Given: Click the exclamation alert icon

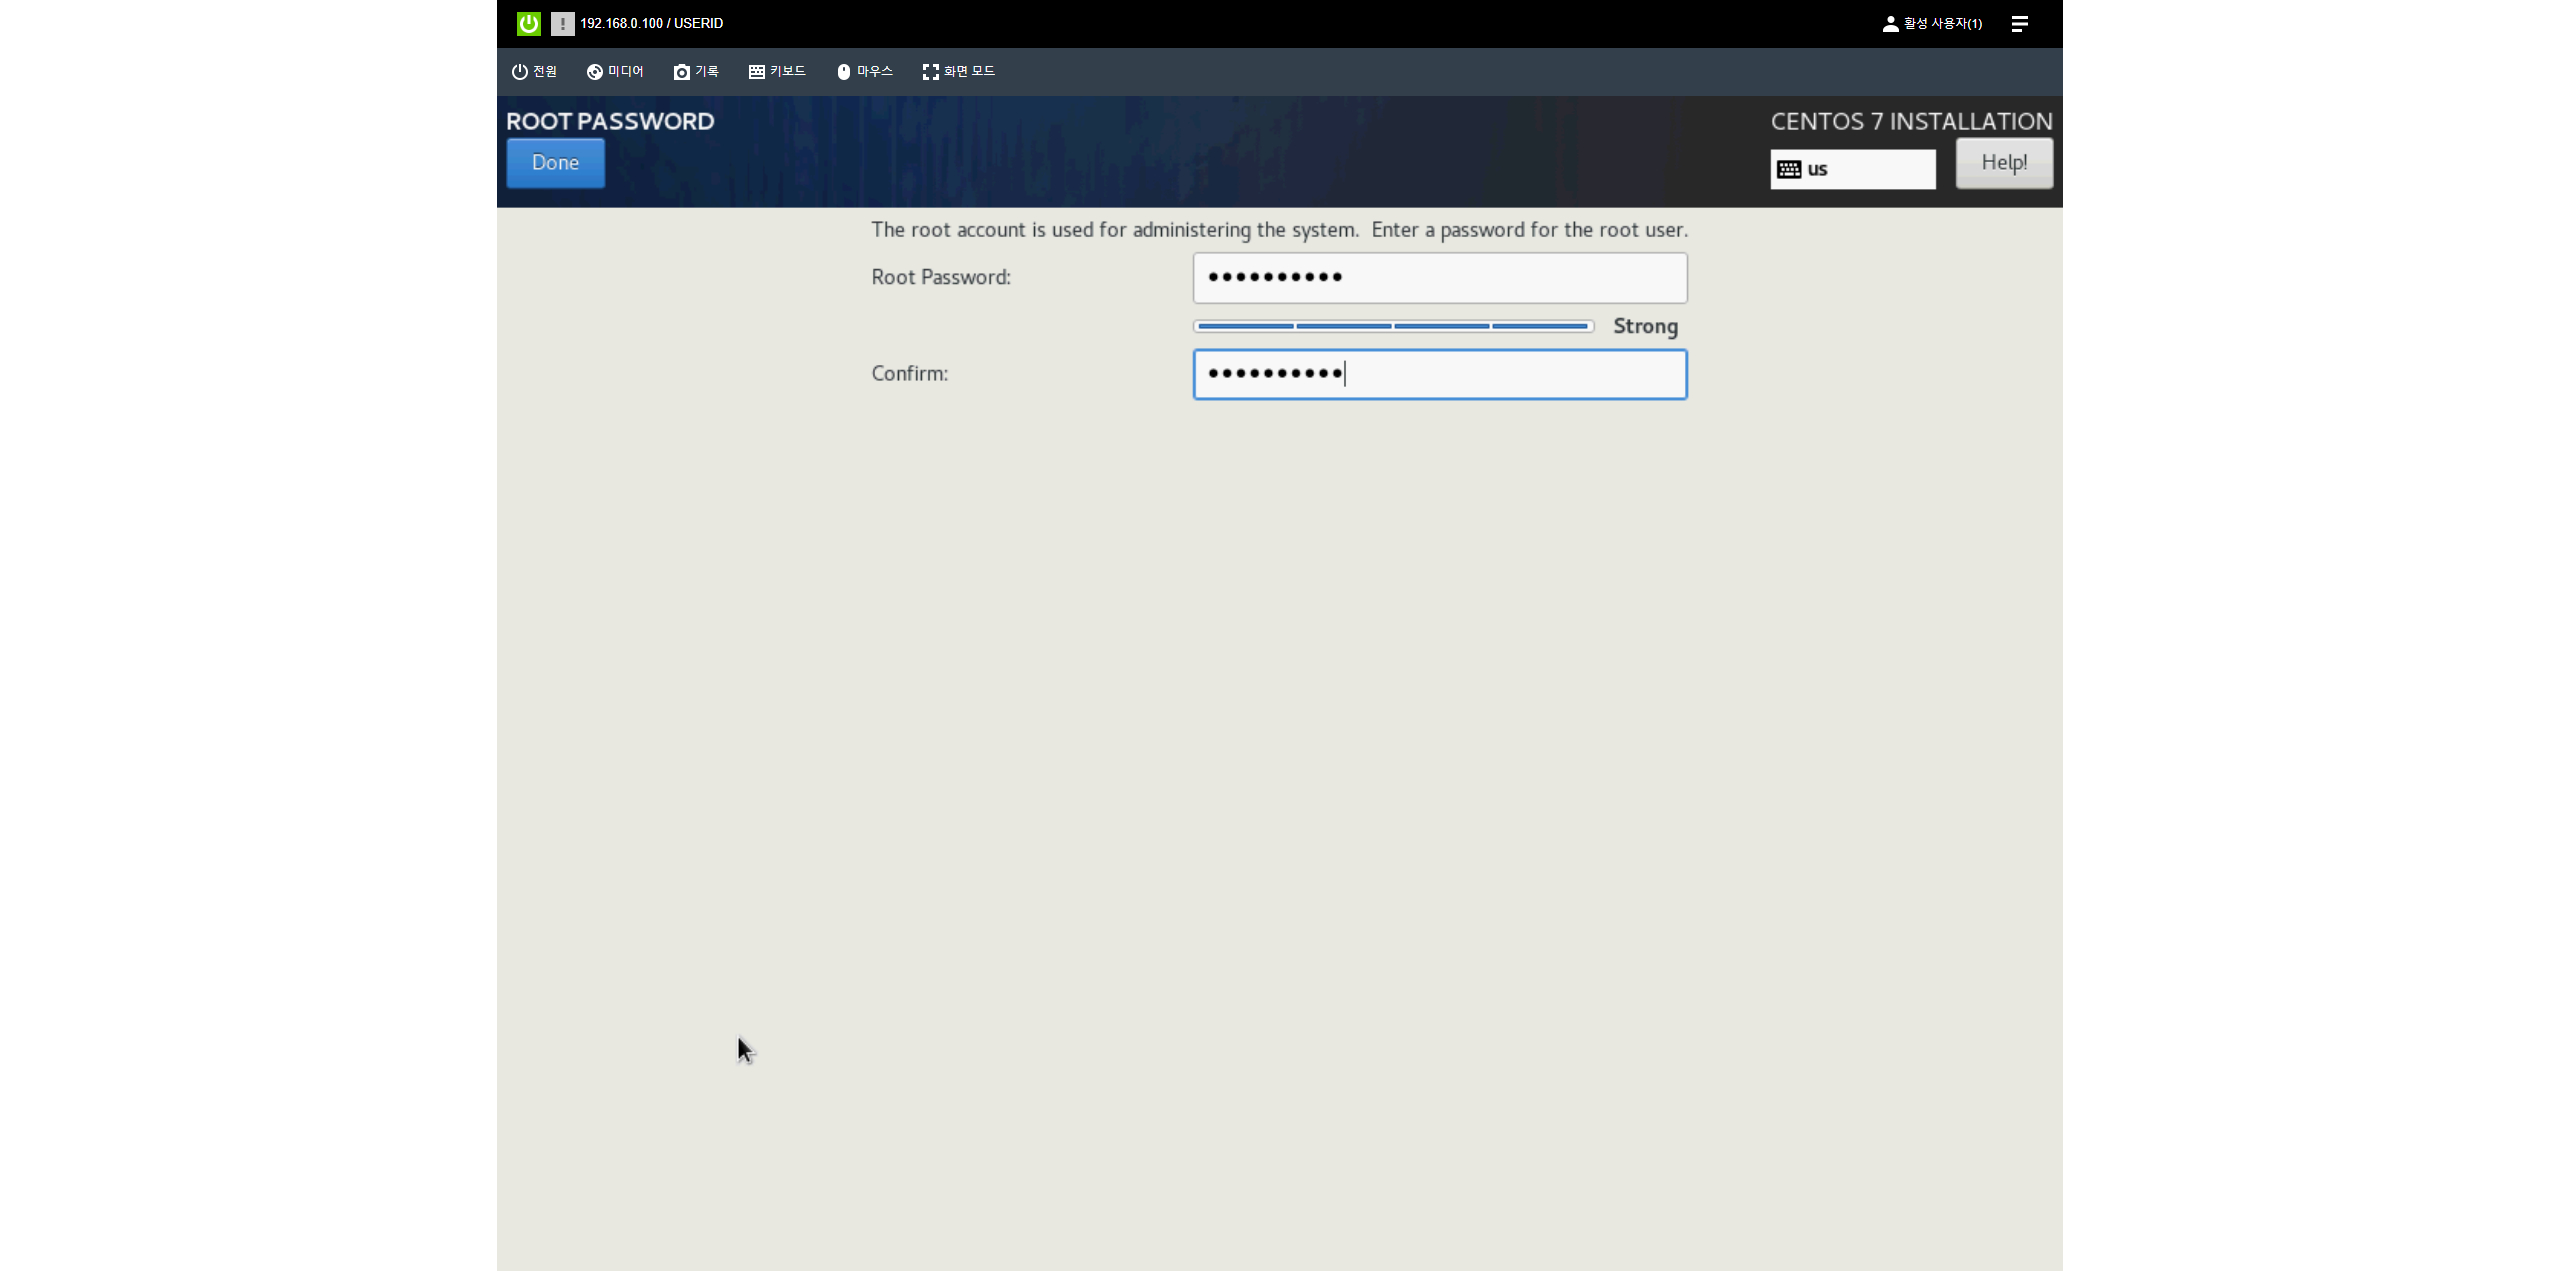Looking at the screenshot, I should tap(562, 23).
